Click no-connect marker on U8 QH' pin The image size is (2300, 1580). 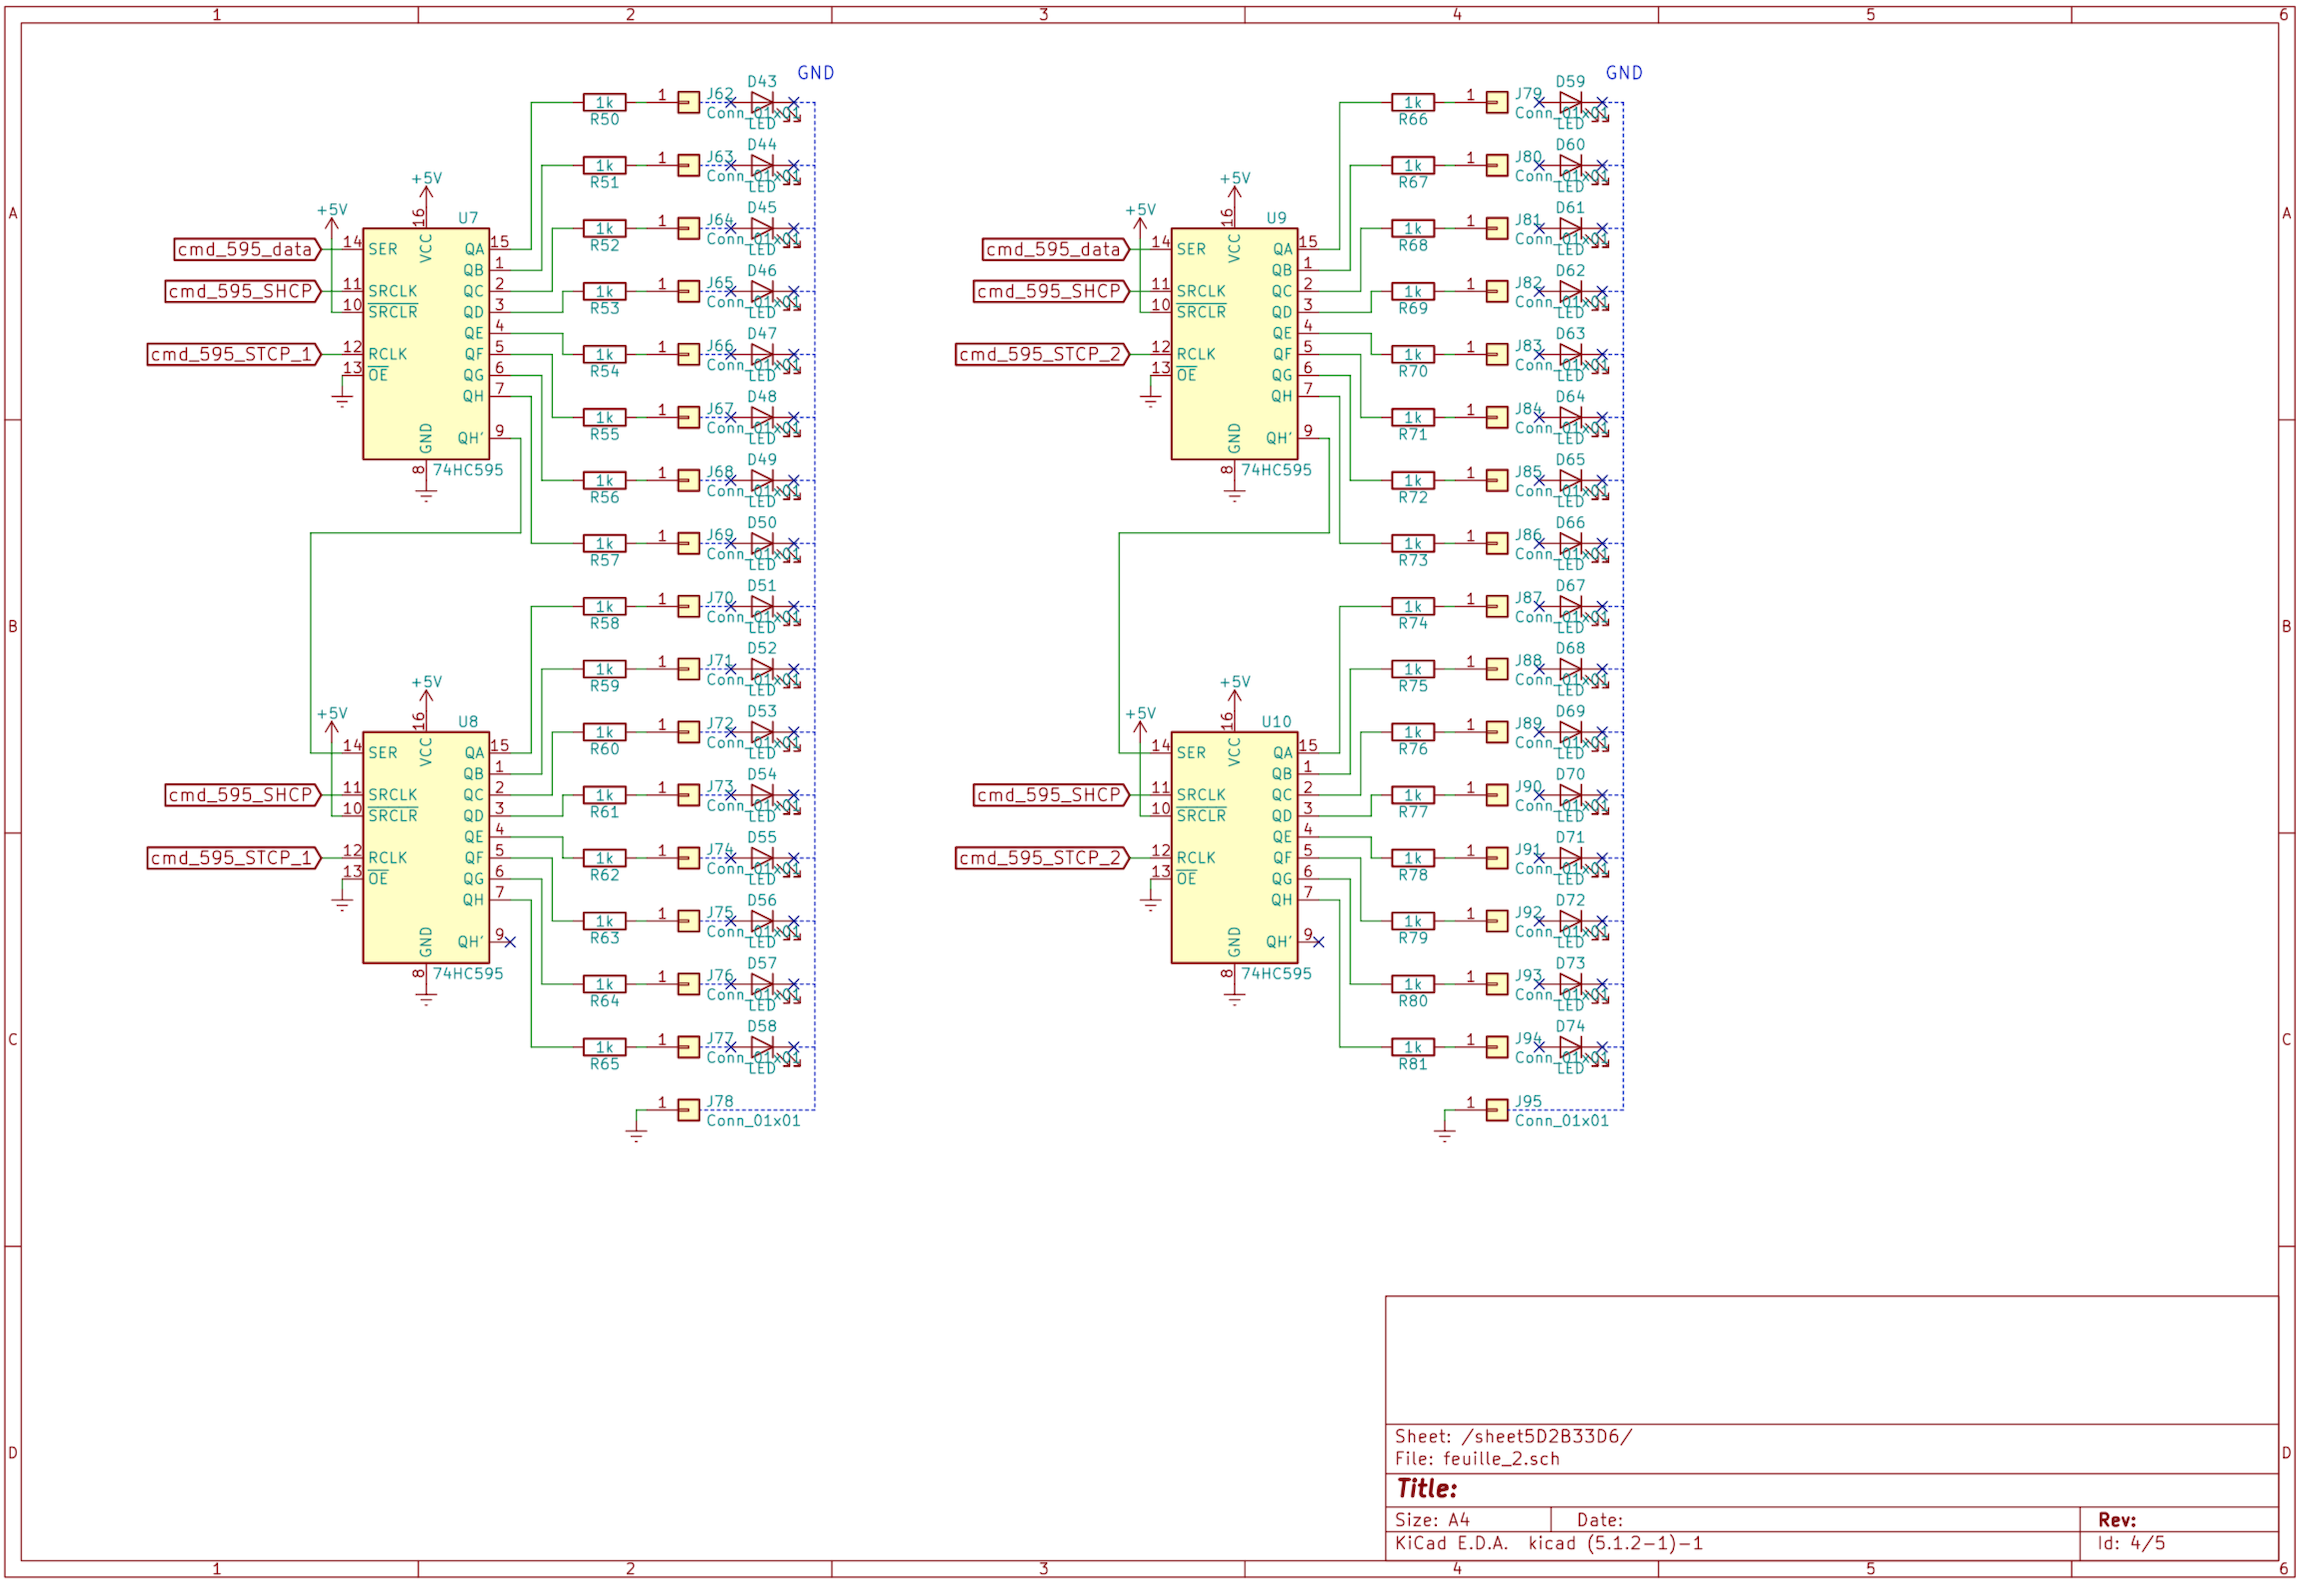510,942
